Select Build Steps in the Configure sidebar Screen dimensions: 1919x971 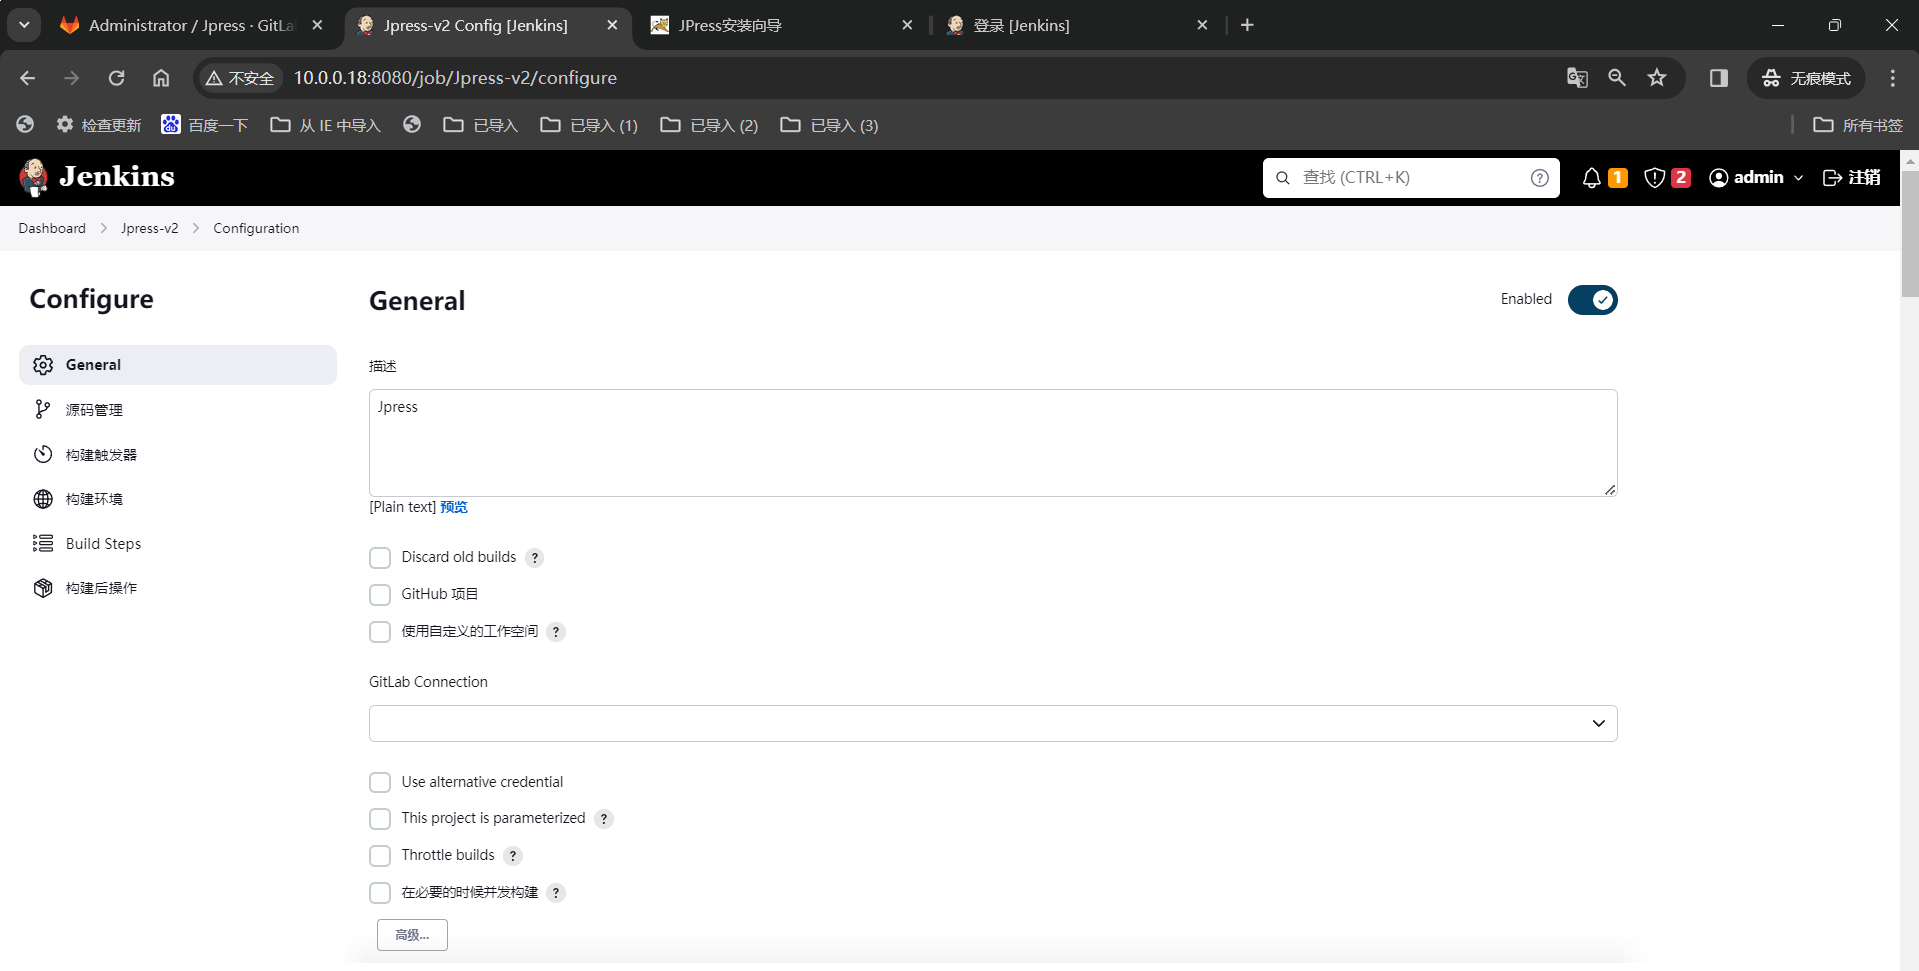click(x=178, y=543)
